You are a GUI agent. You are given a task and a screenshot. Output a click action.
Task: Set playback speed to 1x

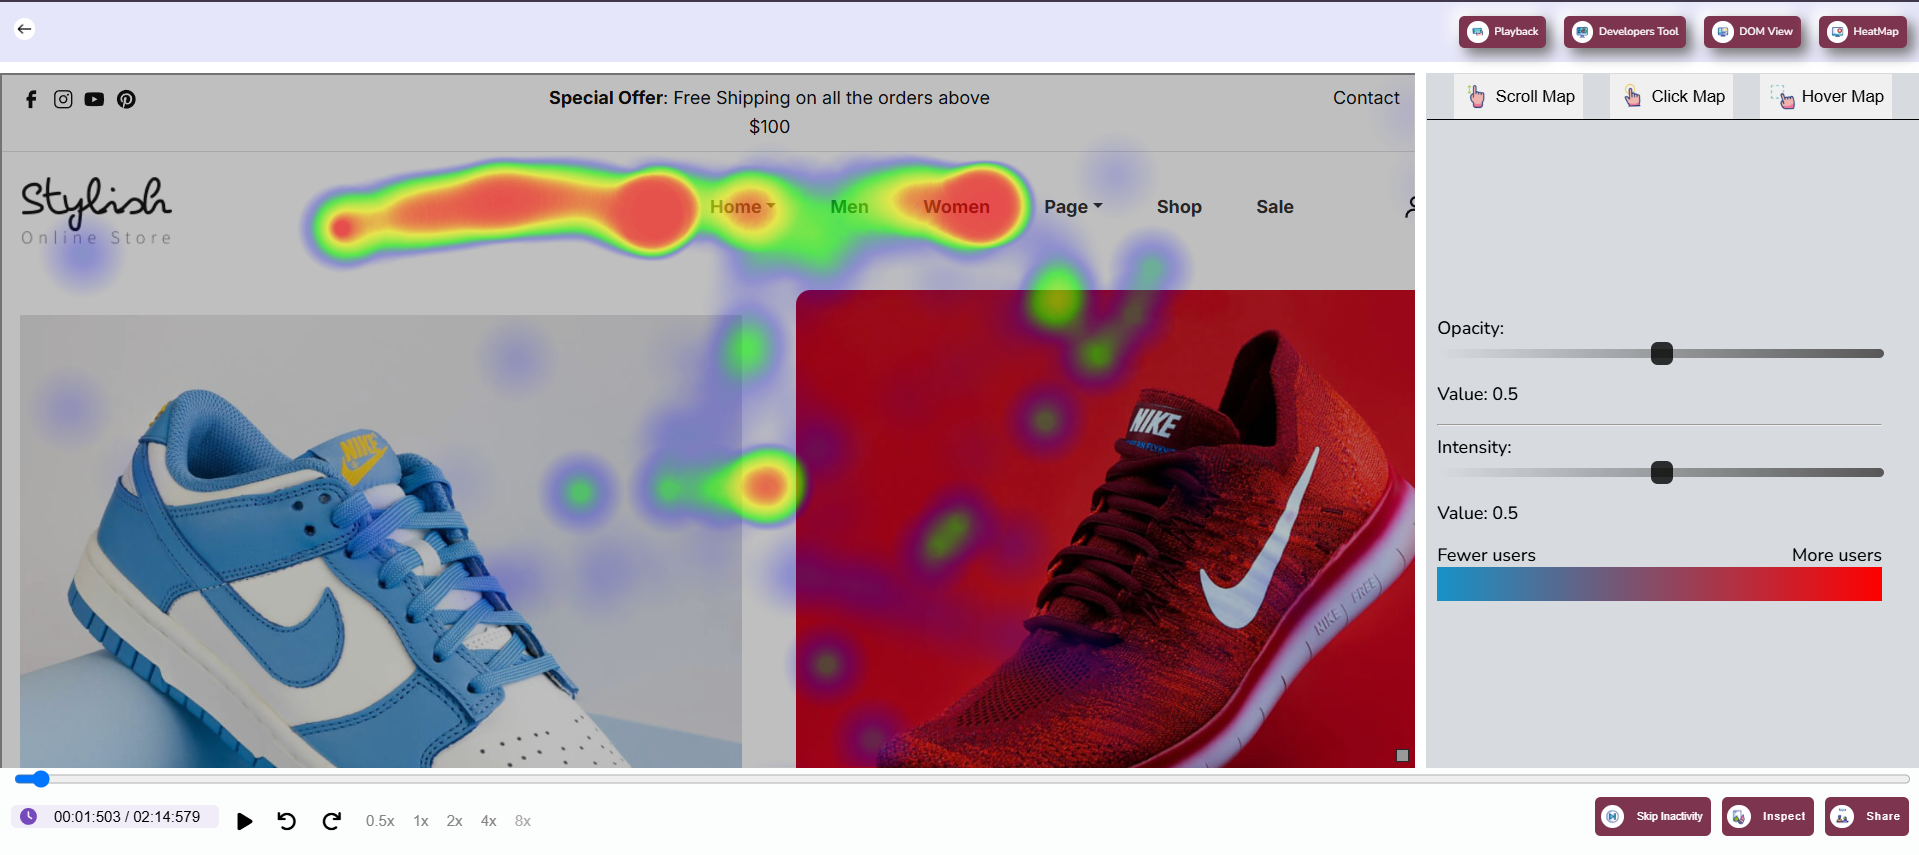point(421,821)
